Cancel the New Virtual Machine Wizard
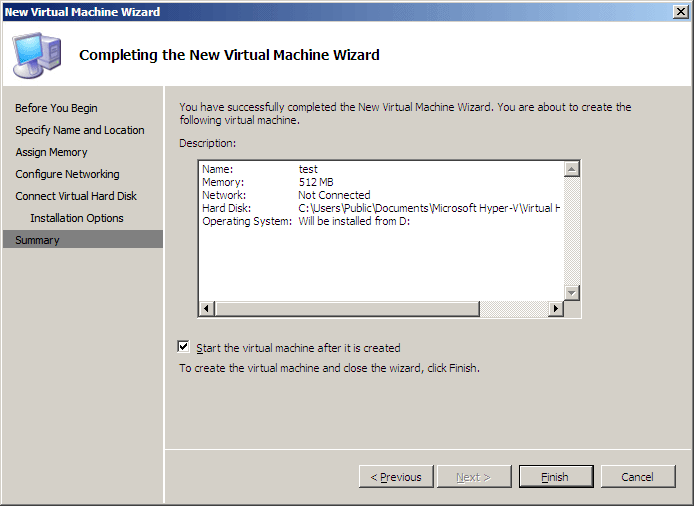 638,477
